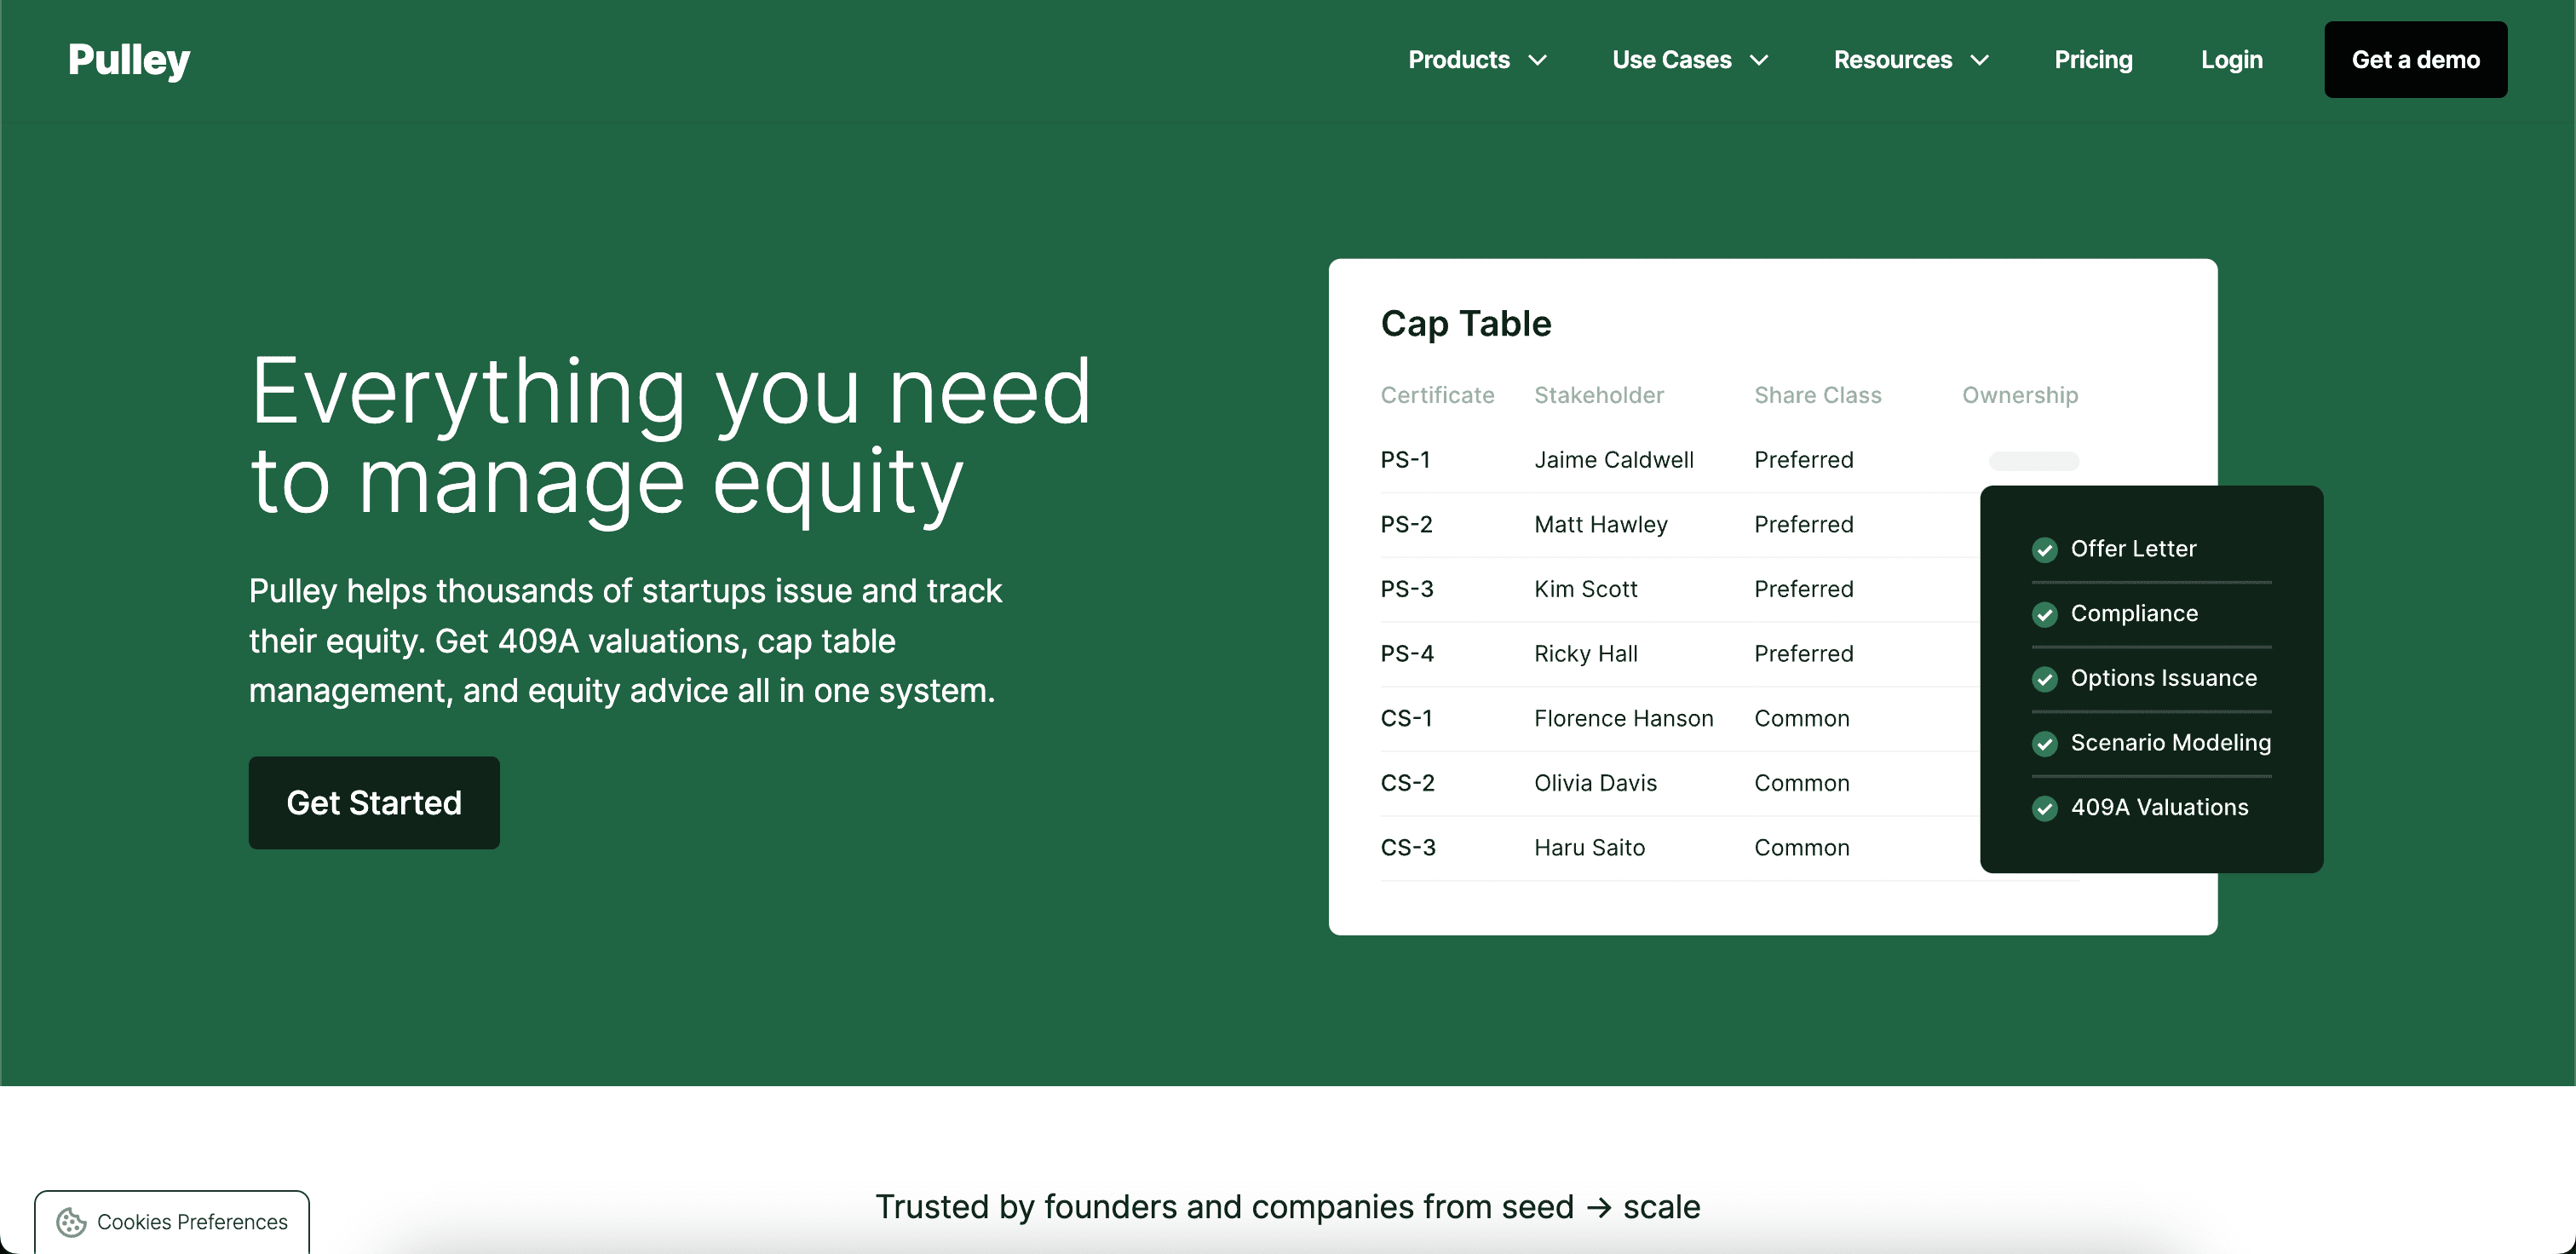Click the Login navigation item
Viewport: 2576px width, 1254px height.
pyautogui.click(x=2231, y=60)
